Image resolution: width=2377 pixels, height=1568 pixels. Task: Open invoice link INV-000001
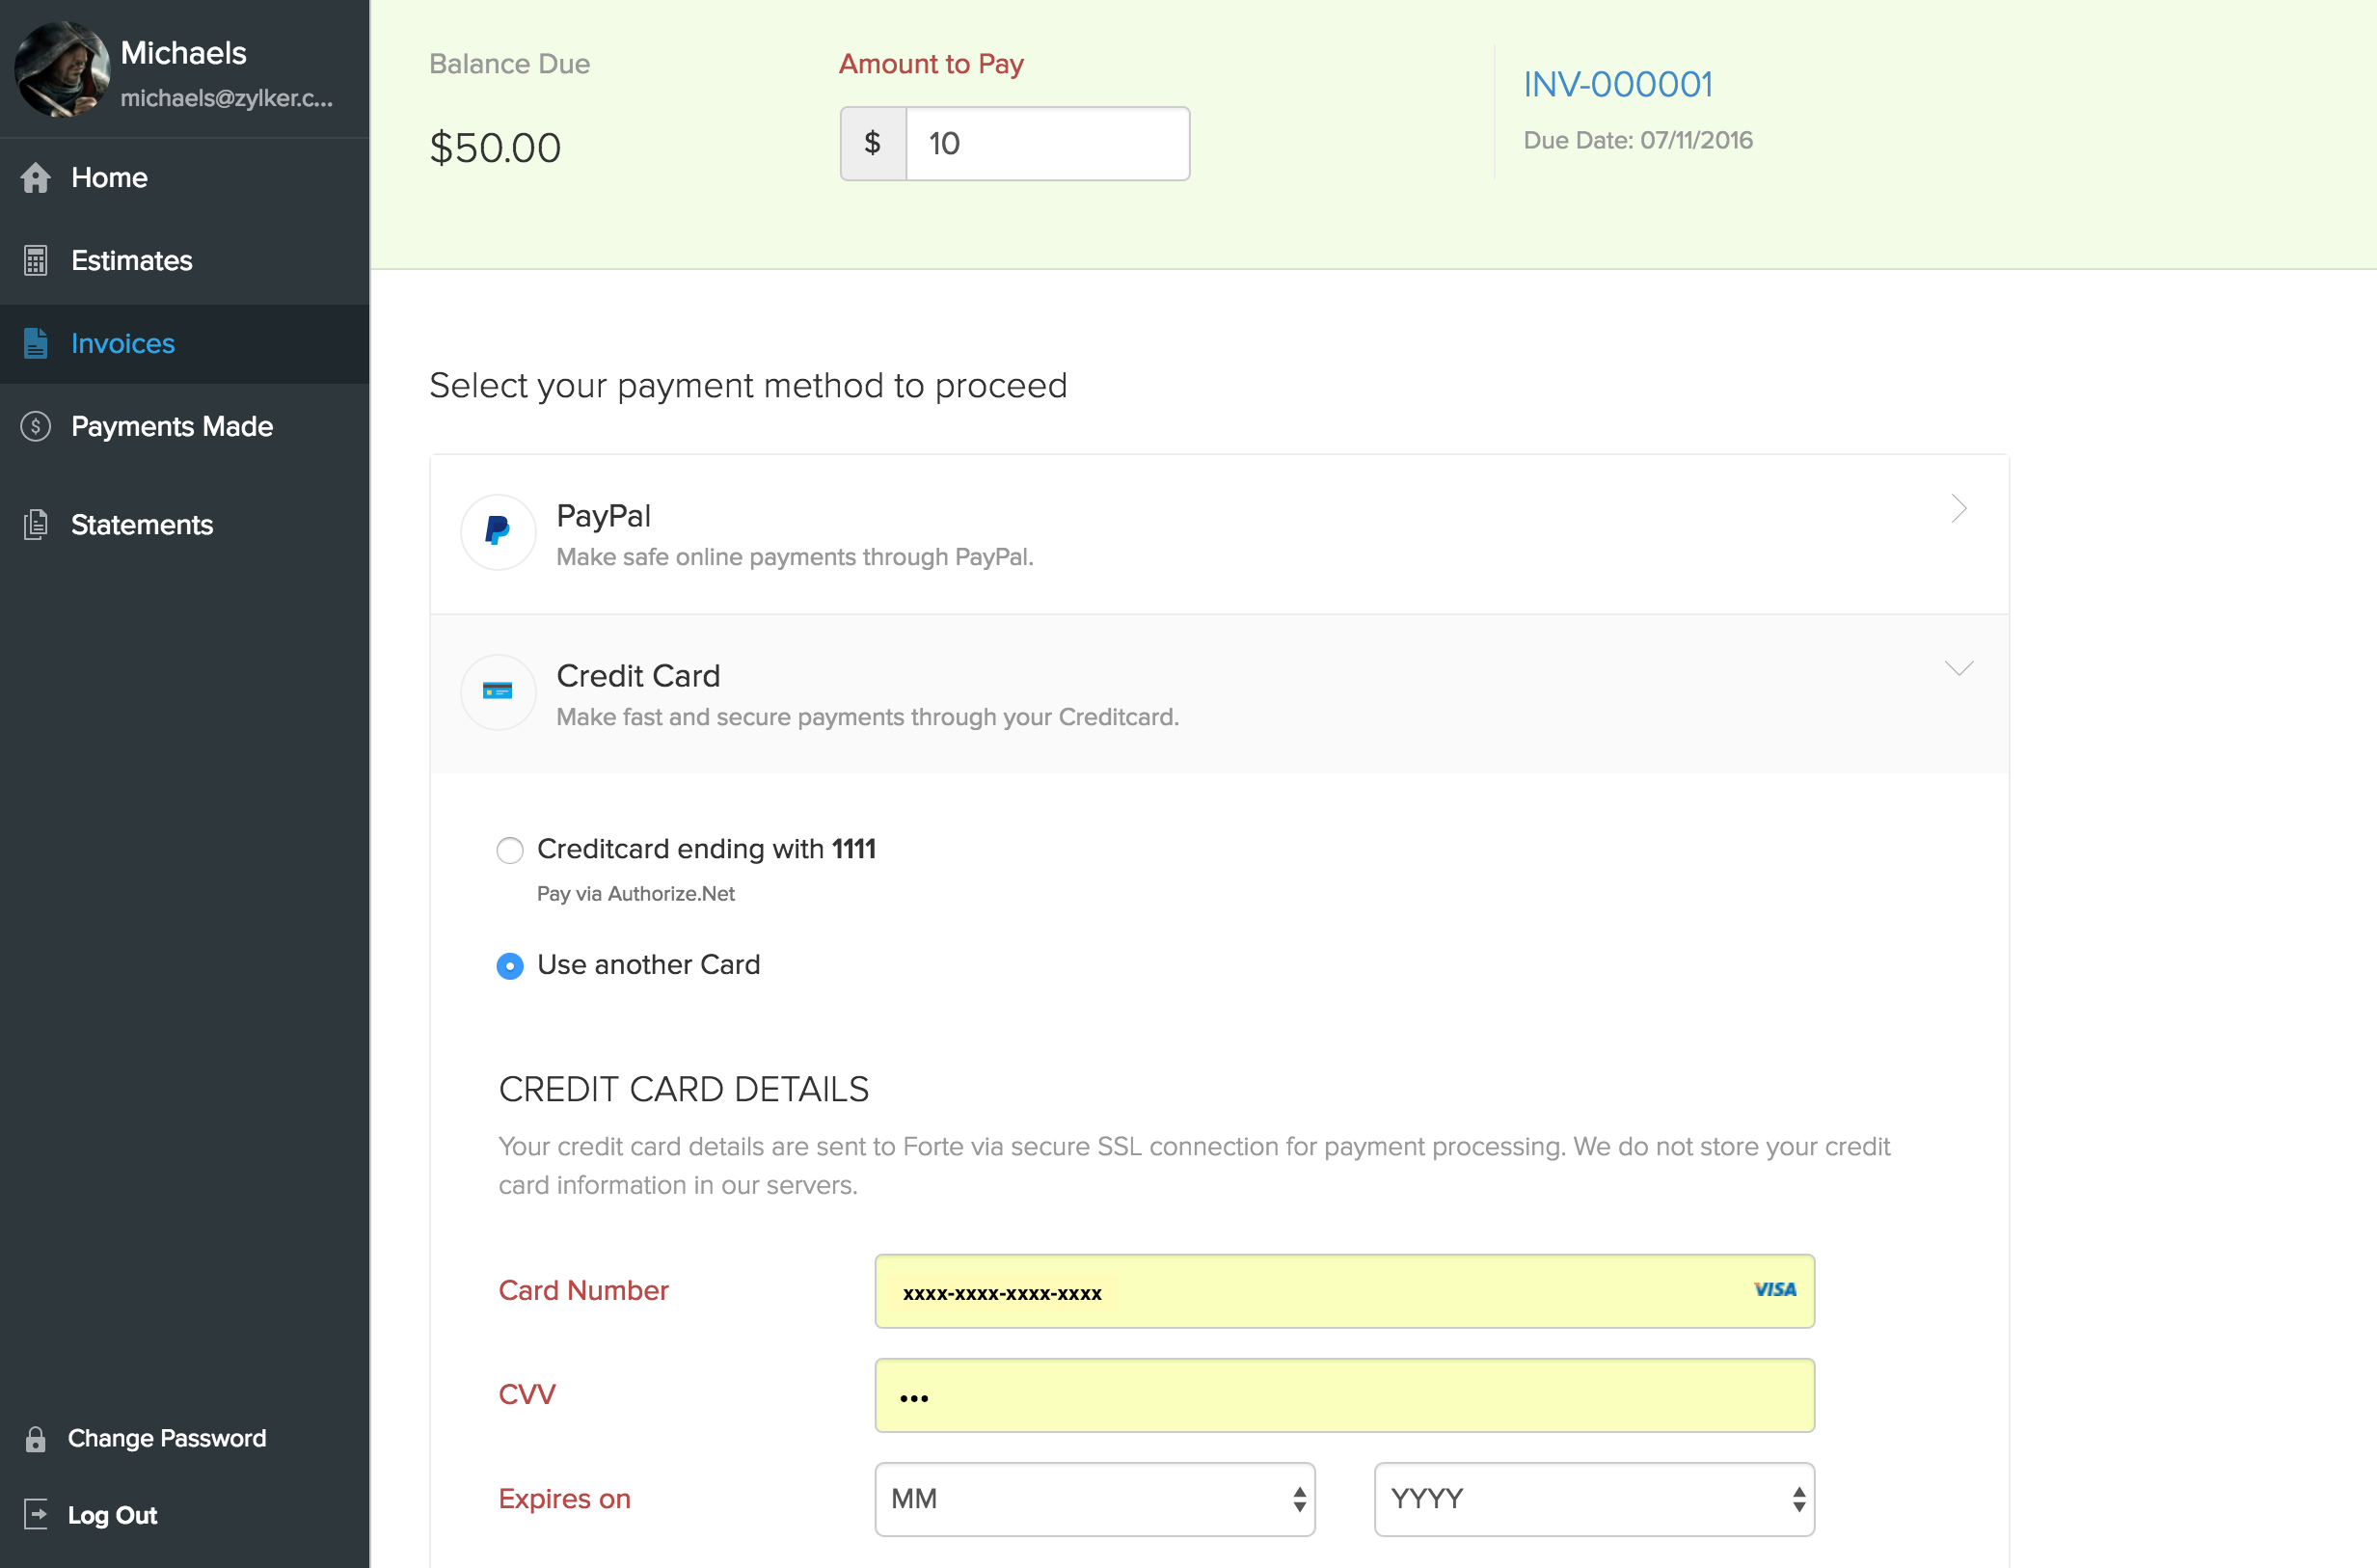[1617, 85]
